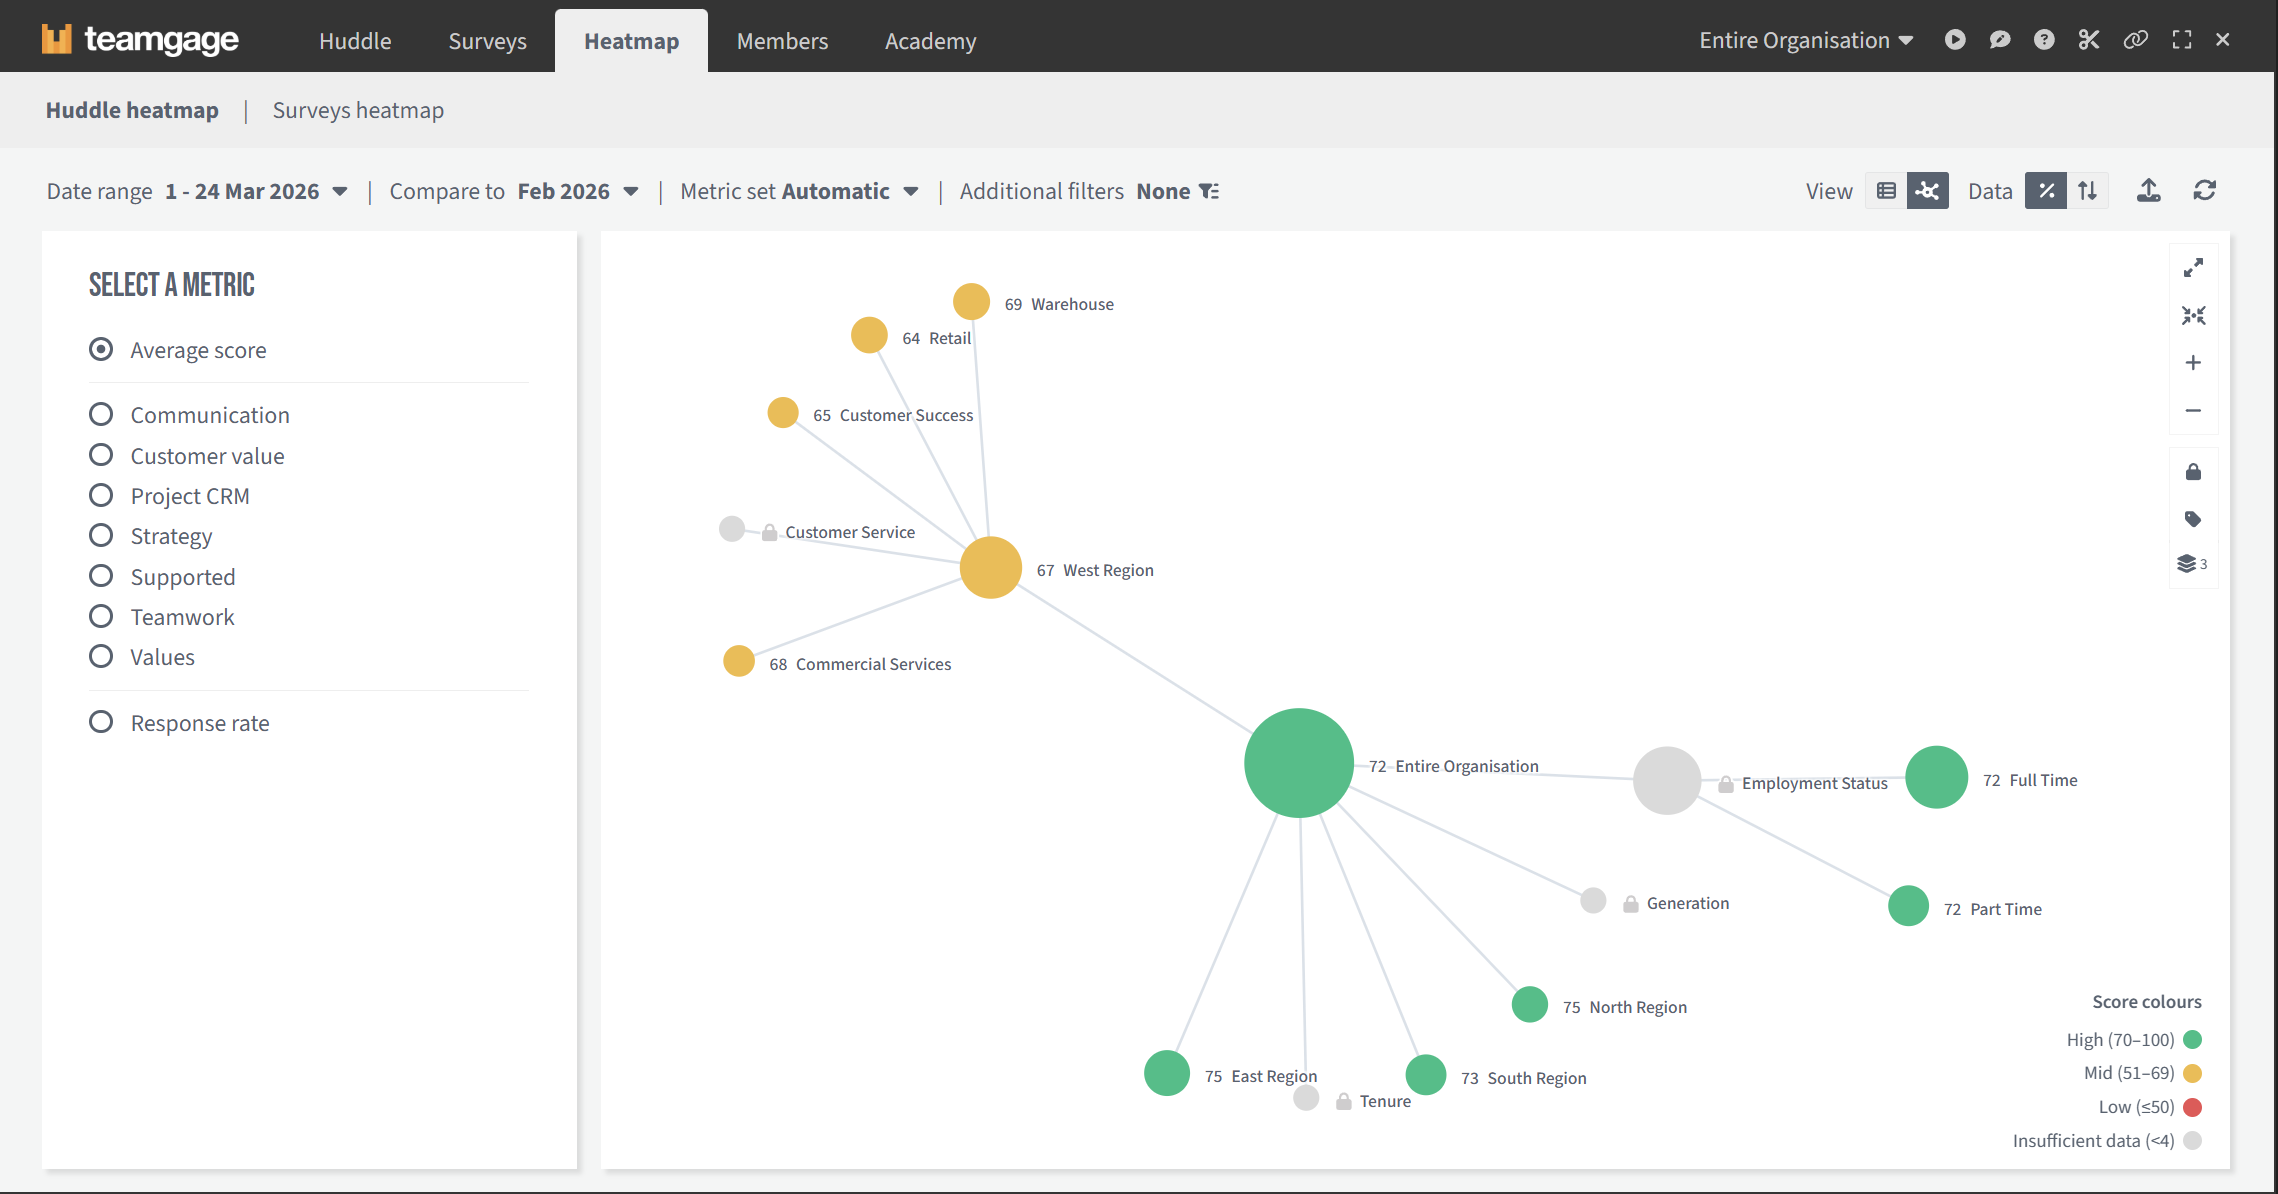Switch to Surveys heatmap
The image size is (2278, 1194).
click(358, 110)
